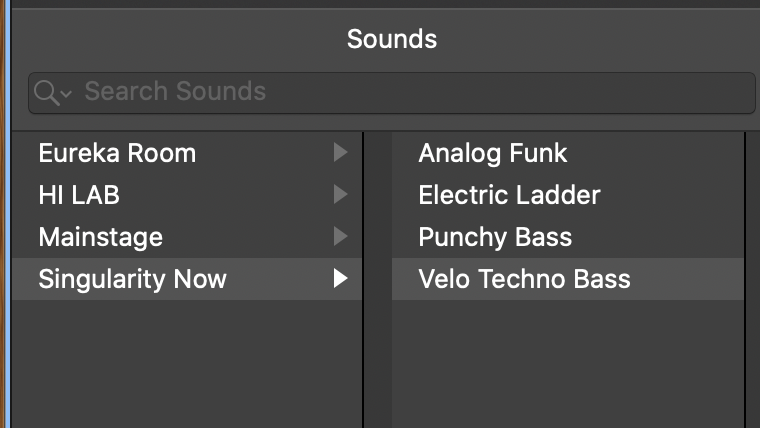Click empty space below Singularity Now
760x428 pixels.
pos(187,360)
